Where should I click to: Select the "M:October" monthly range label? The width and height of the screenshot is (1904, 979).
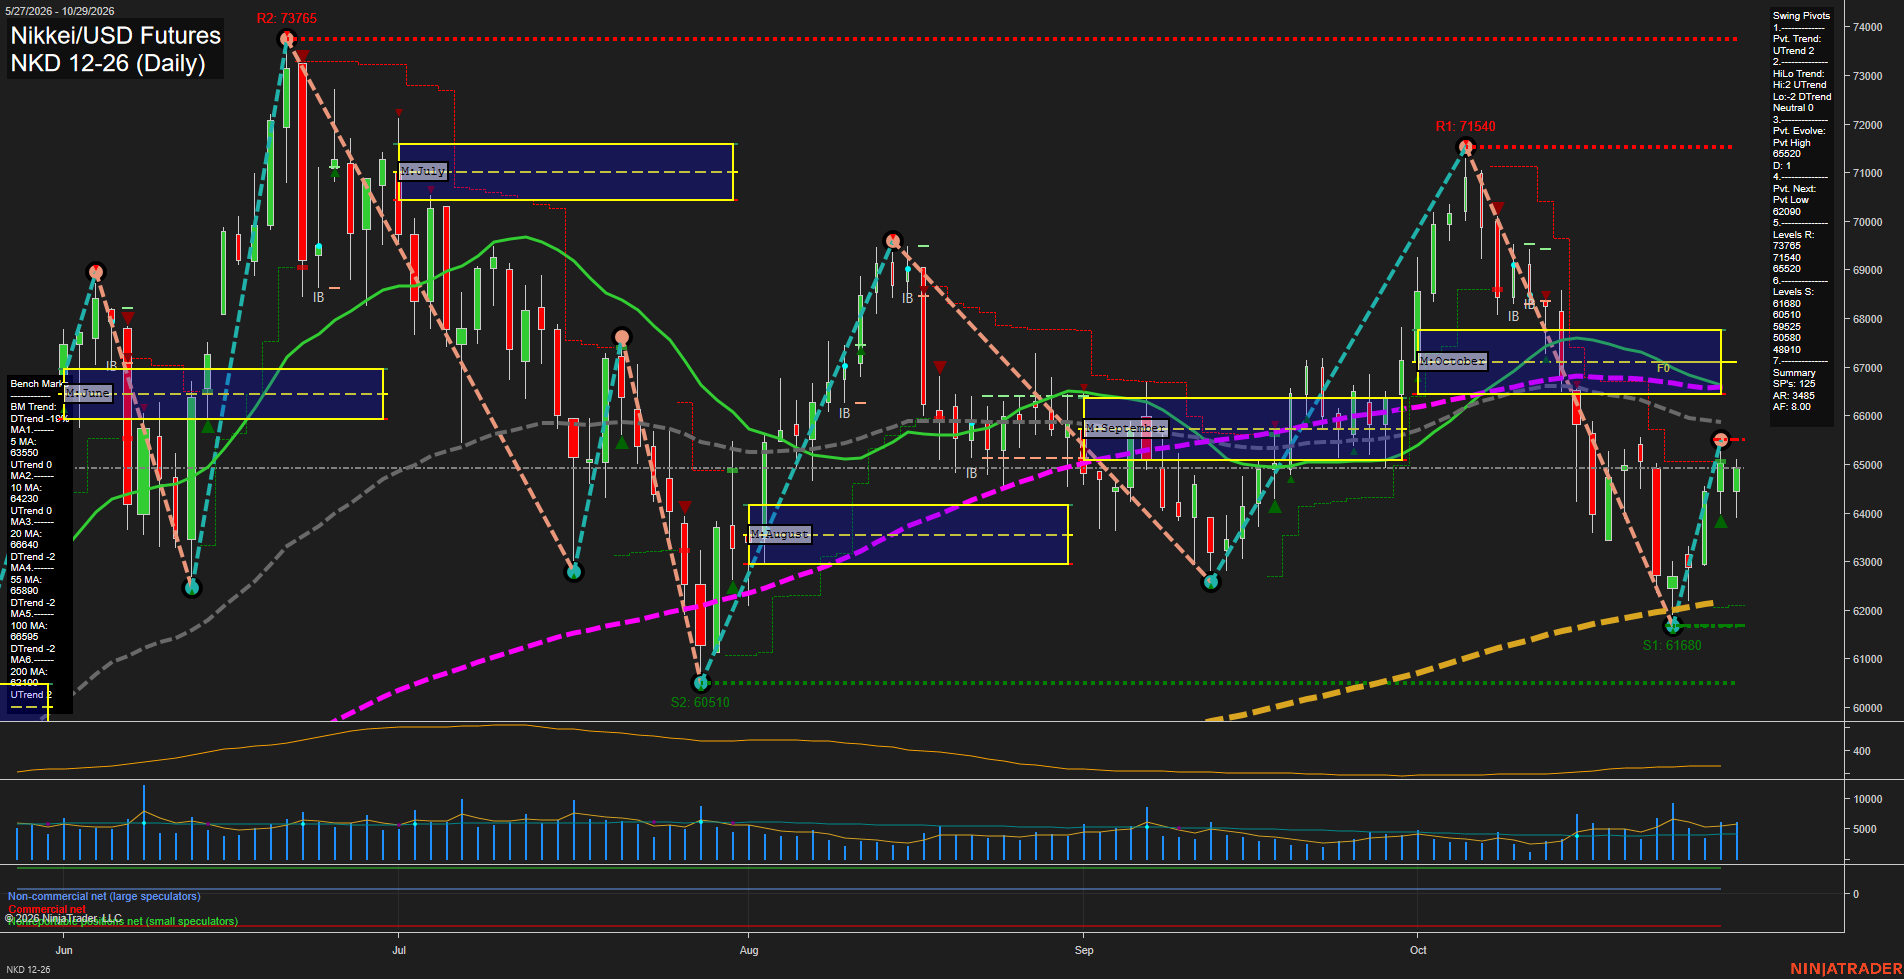coord(1452,362)
